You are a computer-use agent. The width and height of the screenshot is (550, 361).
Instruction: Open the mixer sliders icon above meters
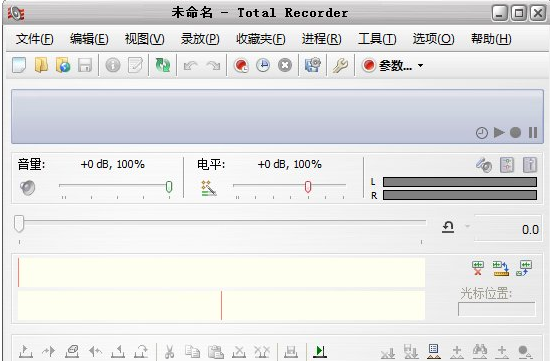click(x=507, y=165)
